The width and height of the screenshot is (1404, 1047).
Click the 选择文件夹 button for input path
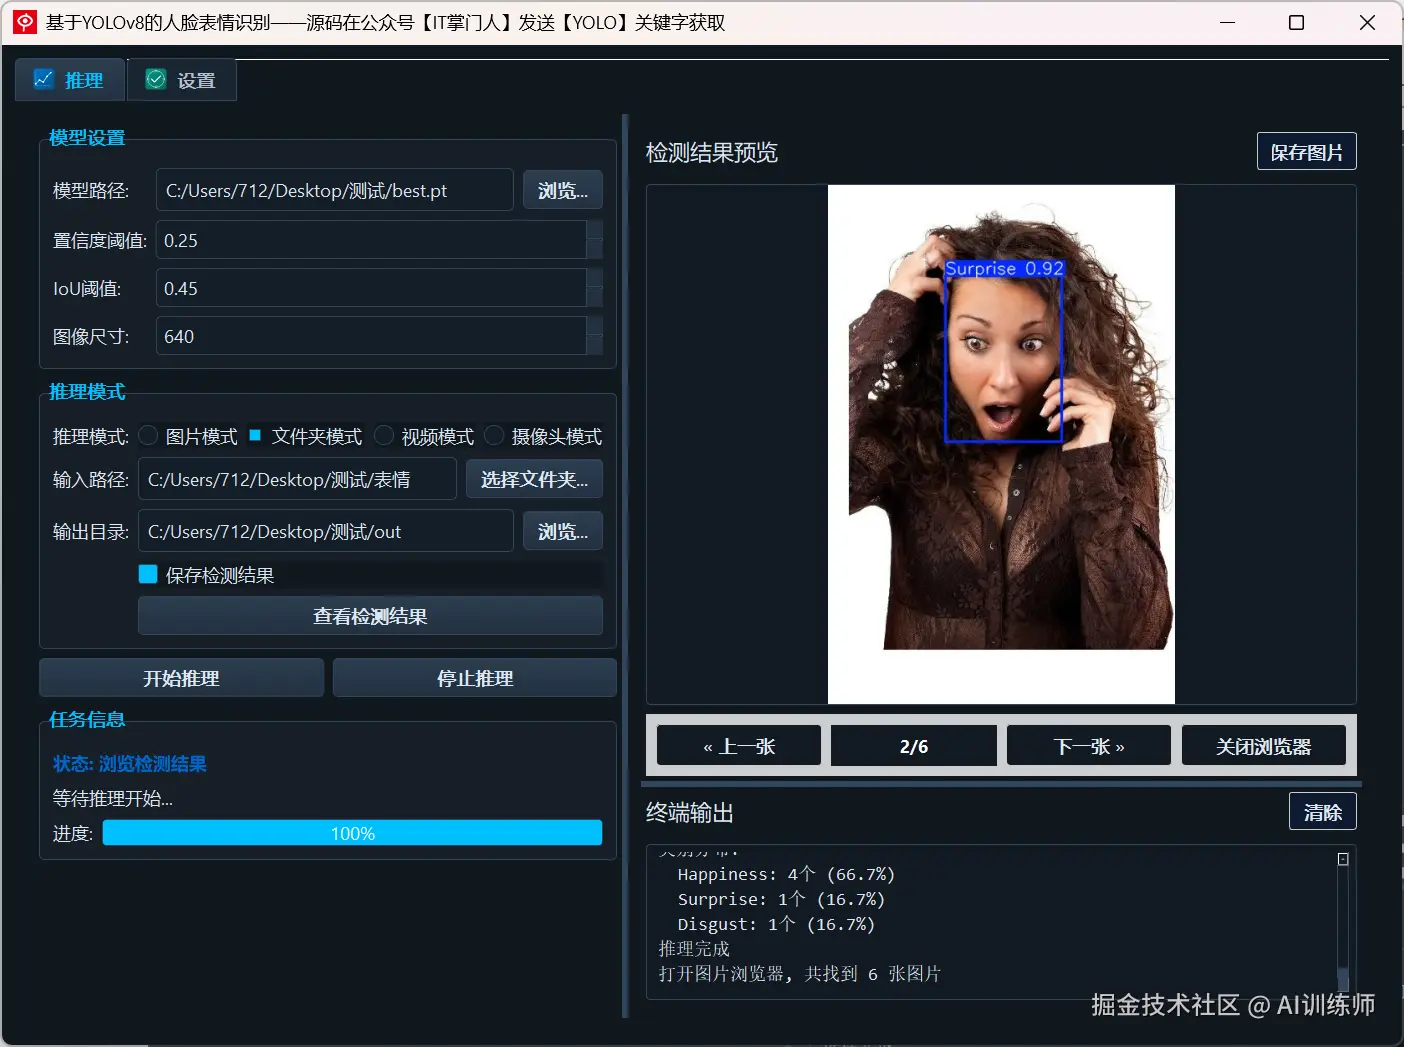point(534,479)
